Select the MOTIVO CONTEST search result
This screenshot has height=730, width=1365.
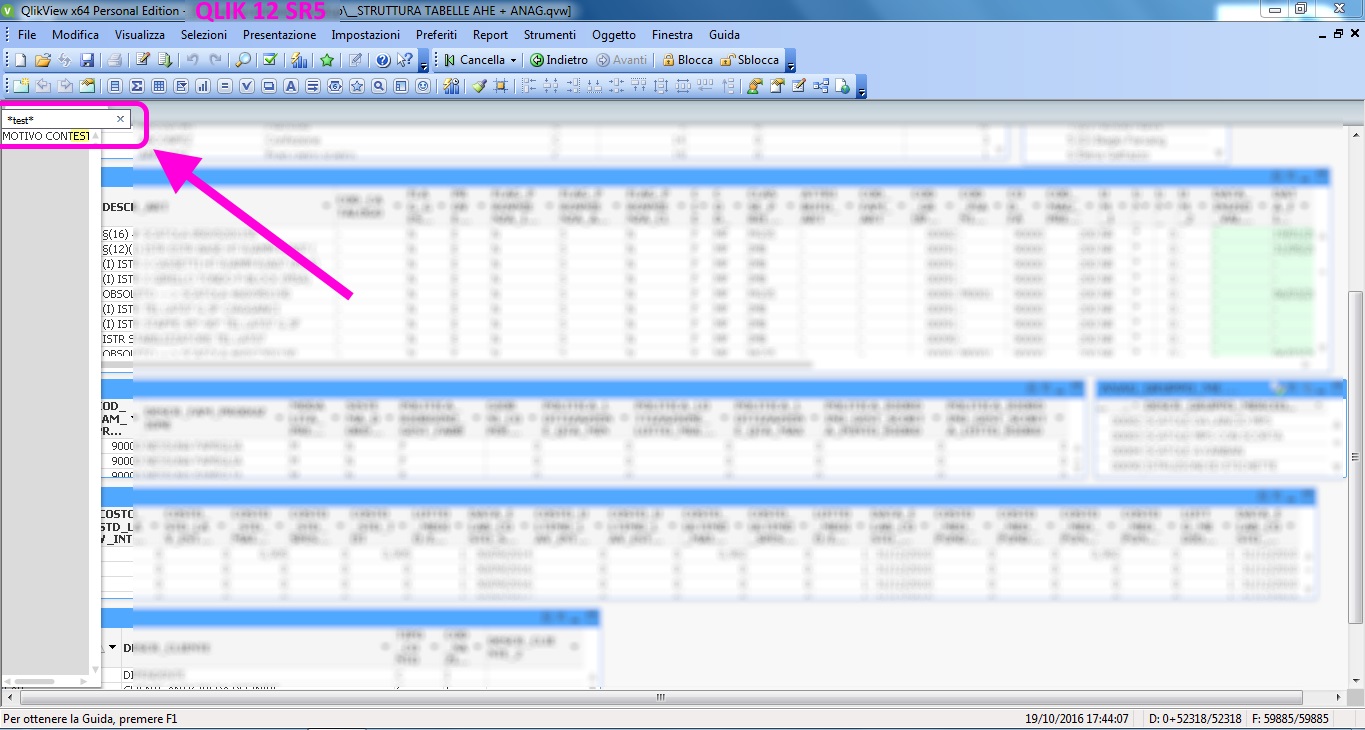pyautogui.click(x=46, y=136)
